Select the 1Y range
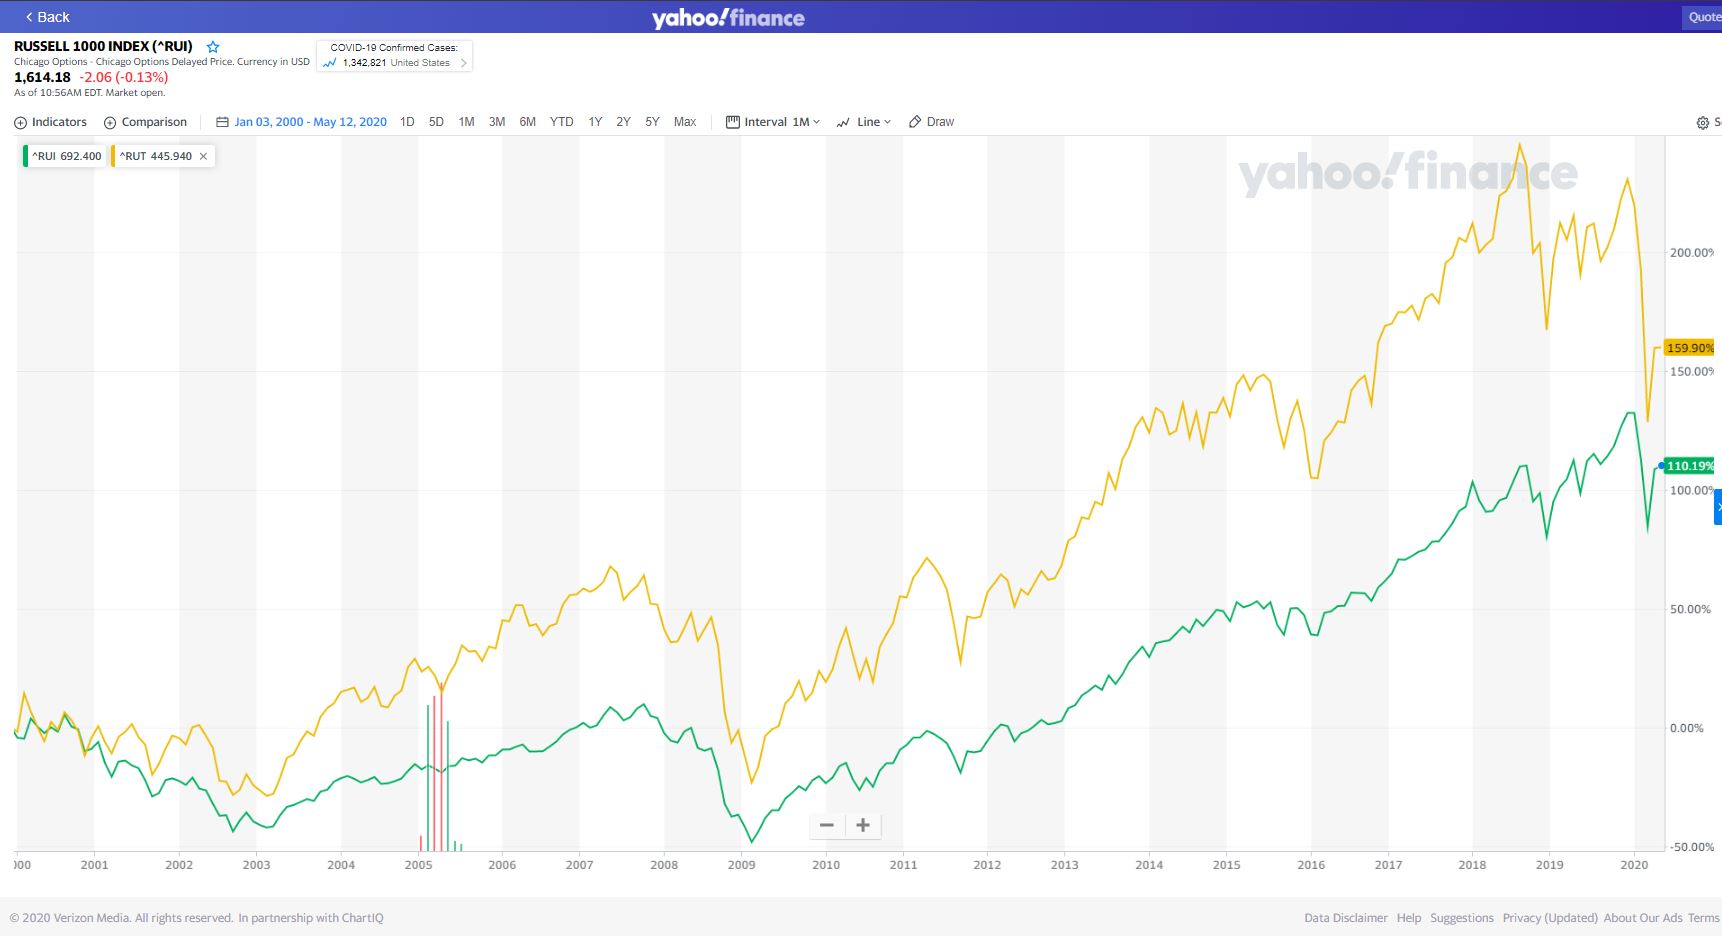Viewport: 1722px width, 936px height. pyautogui.click(x=595, y=122)
